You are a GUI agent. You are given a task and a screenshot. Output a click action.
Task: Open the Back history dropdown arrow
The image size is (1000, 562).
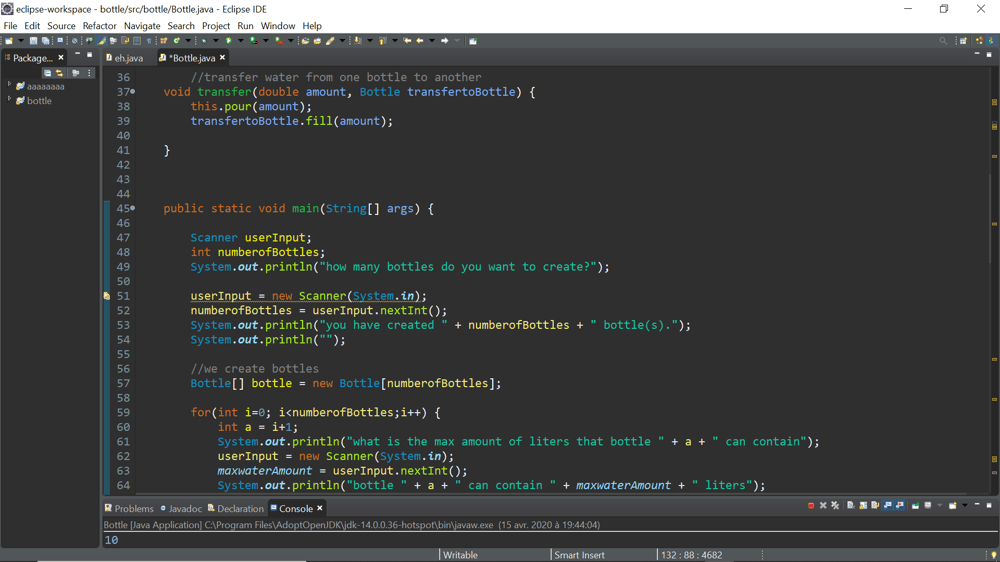[x=432, y=41]
